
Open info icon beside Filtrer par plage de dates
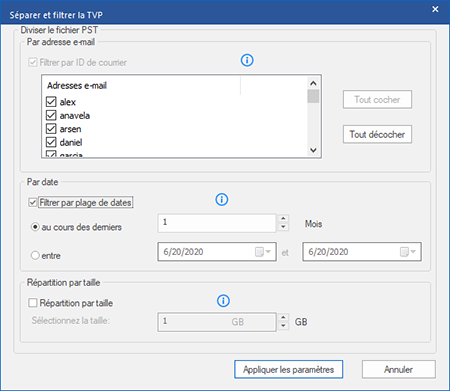(222, 199)
